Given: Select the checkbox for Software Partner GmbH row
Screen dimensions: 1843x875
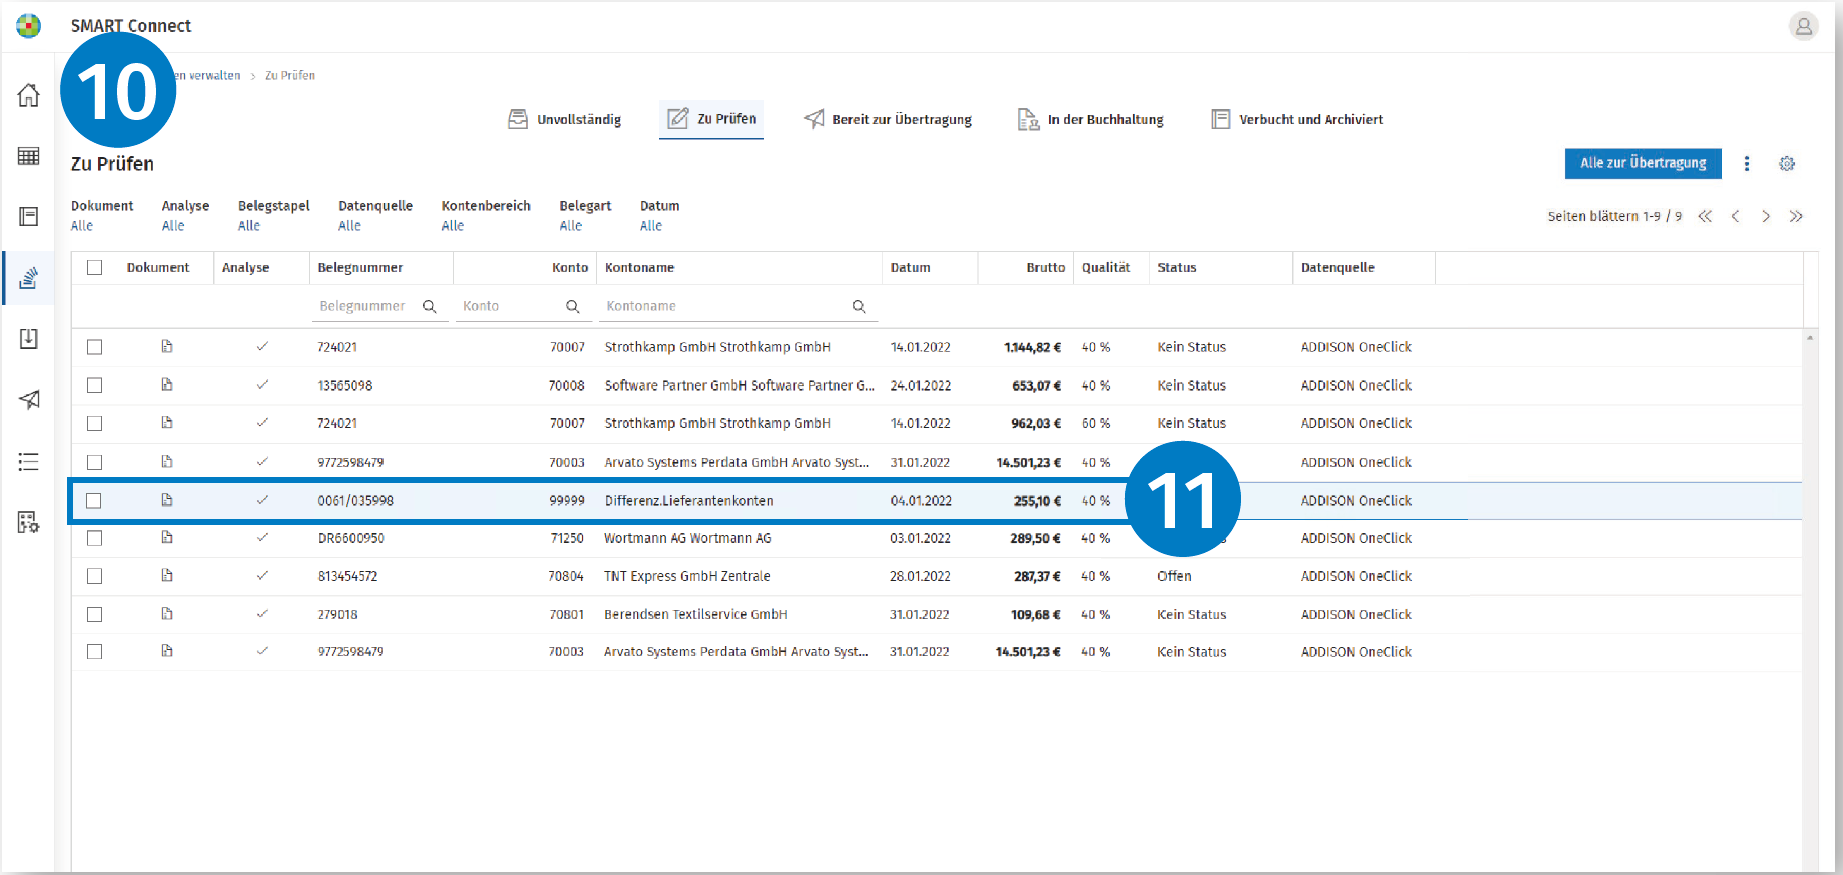Looking at the screenshot, I should [95, 386].
